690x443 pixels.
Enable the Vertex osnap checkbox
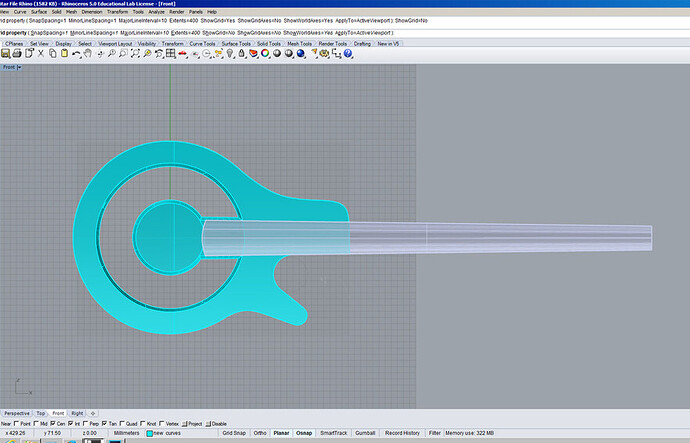[161, 424]
